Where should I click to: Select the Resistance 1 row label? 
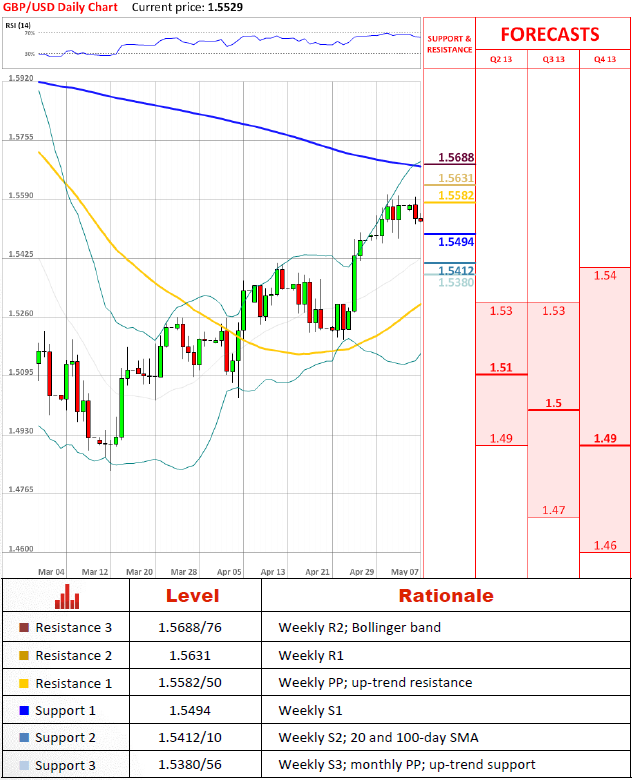point(74,683)
